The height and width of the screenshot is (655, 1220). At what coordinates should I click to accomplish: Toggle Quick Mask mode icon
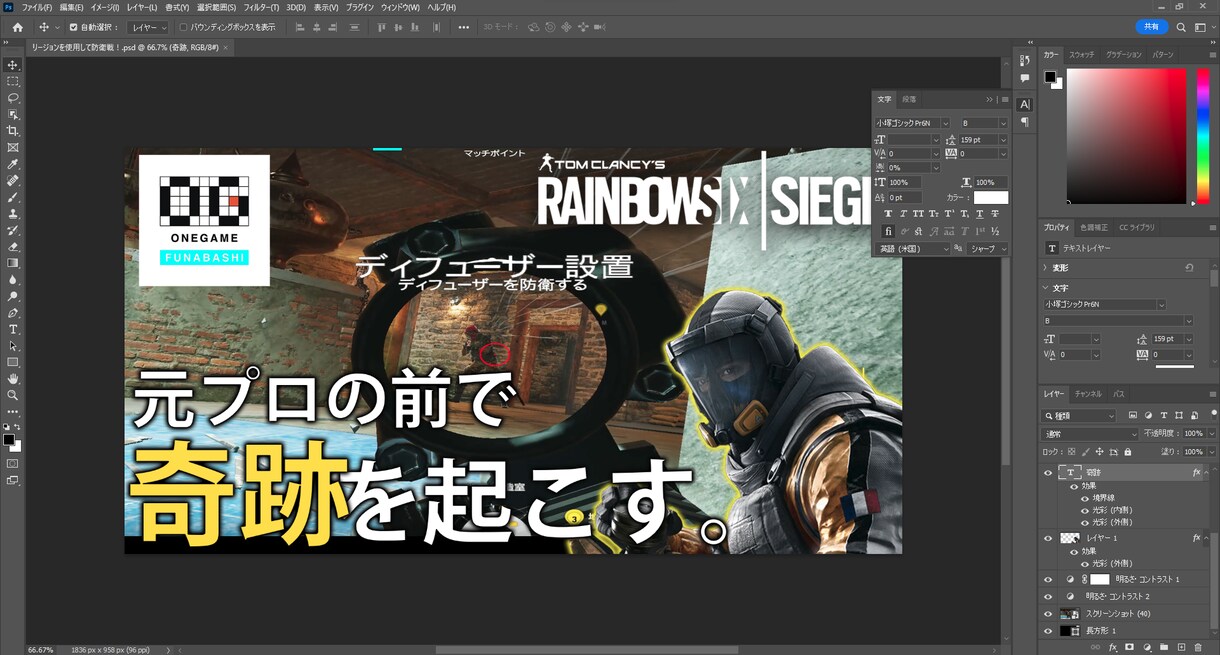(x=13, y=464)
